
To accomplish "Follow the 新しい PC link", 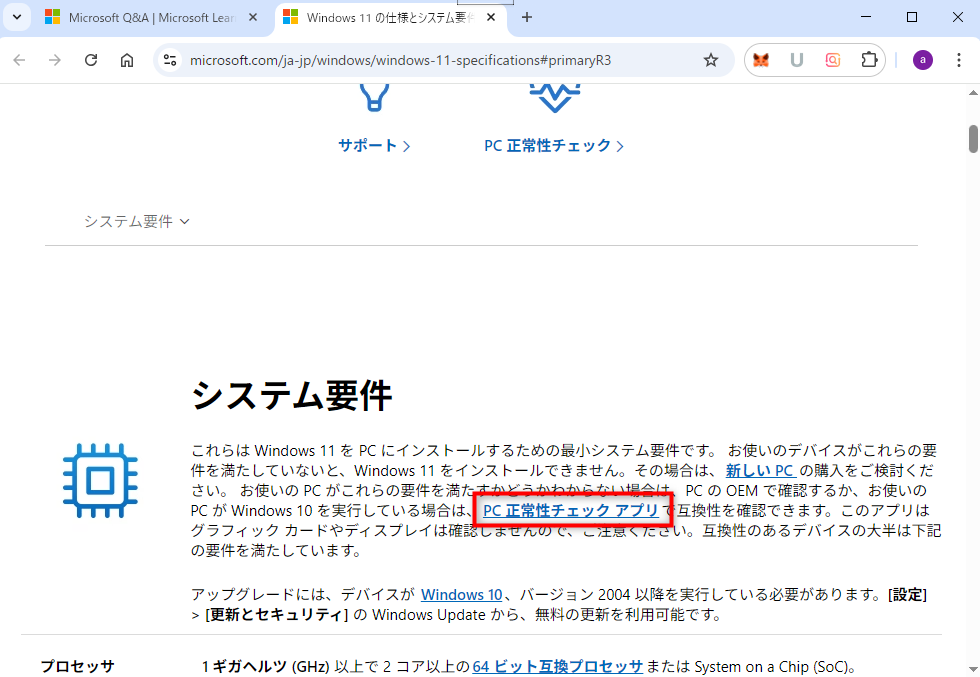I will pyautogui.click(x=761, y=470).
